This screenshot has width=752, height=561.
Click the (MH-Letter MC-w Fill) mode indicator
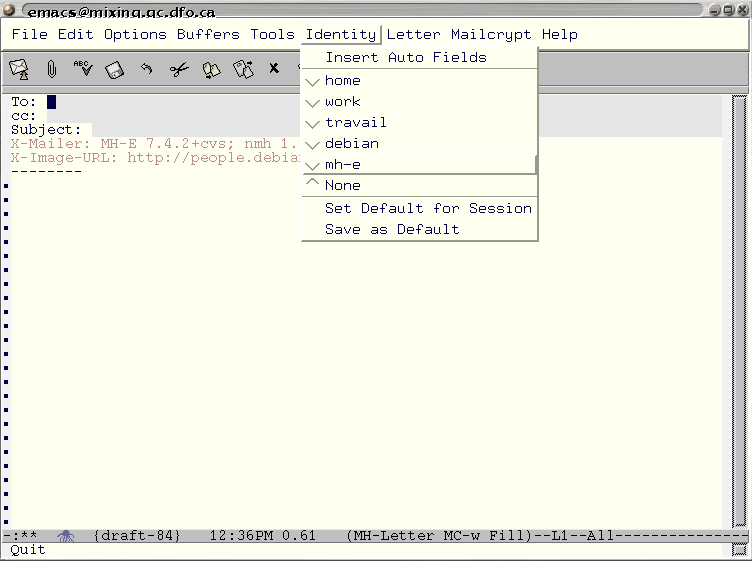439,536
